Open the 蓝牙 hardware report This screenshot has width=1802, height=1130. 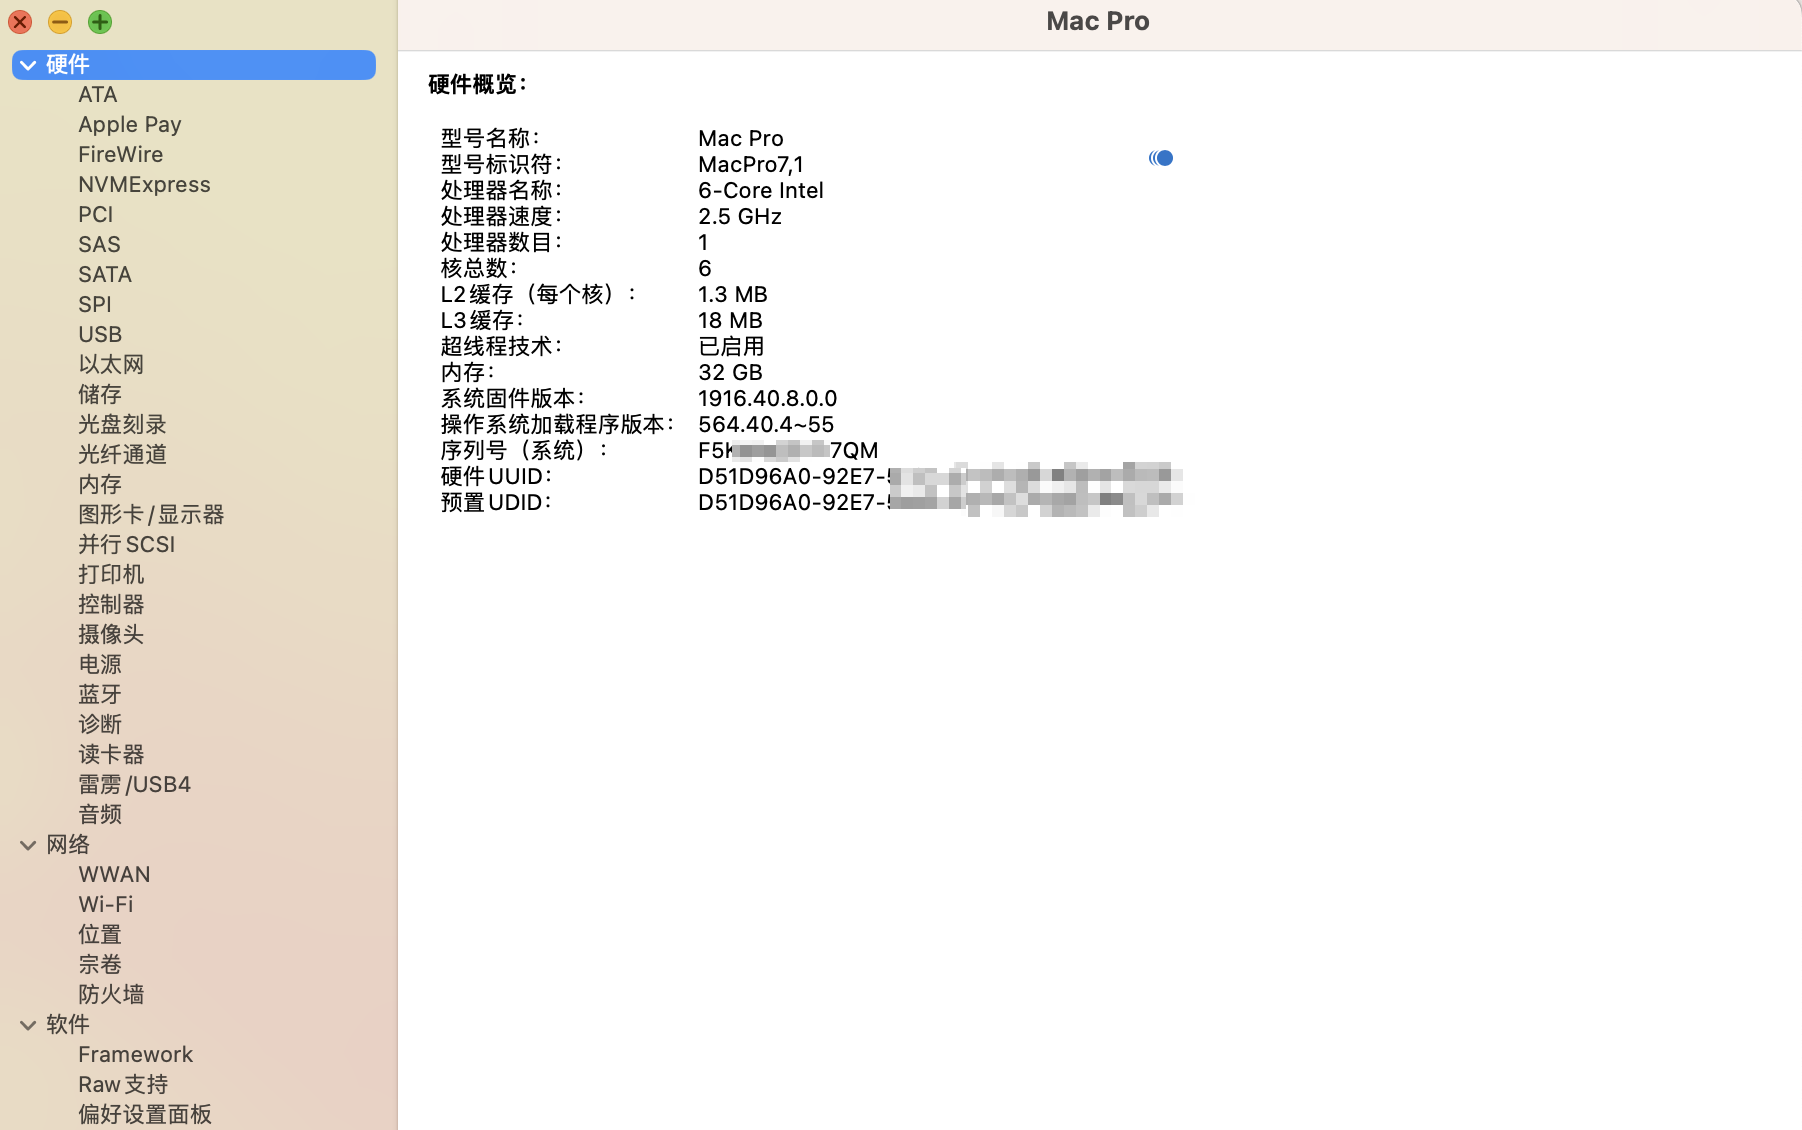pyautogui.click(x=99, y=694)
